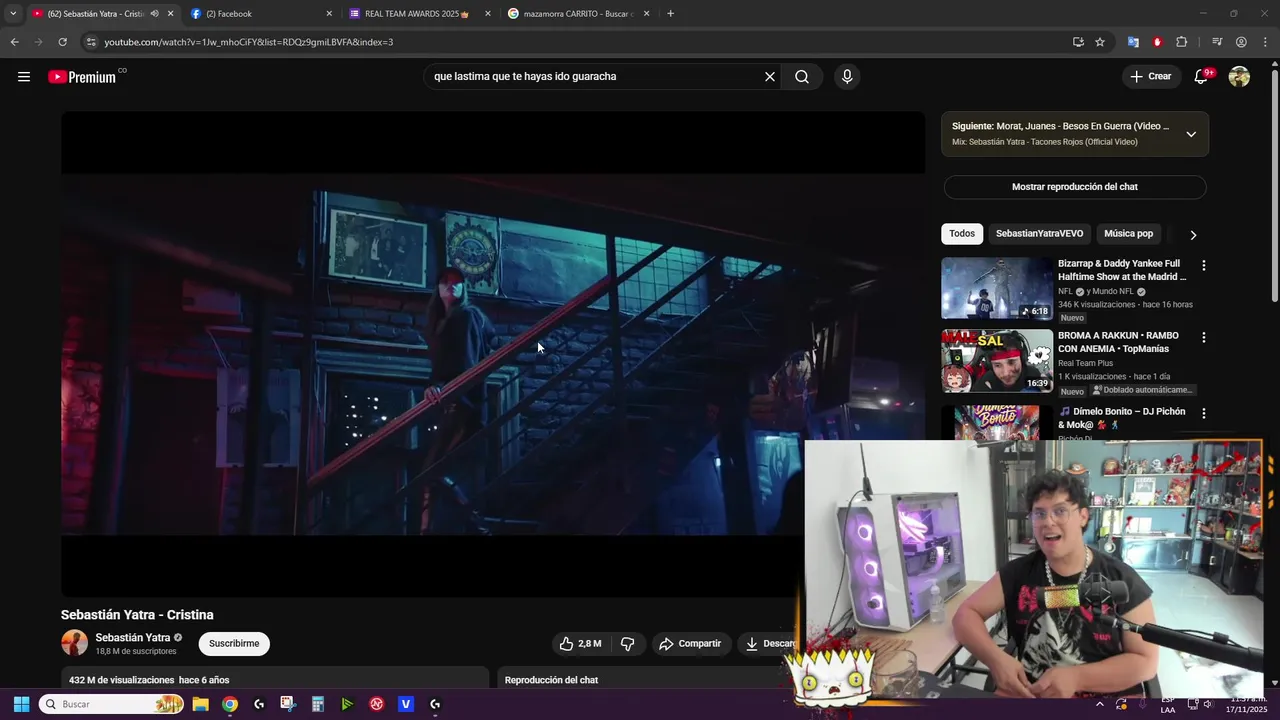Click the video player to pause
This screenshot has width=1280, height=720.
[x=493, y=354]
